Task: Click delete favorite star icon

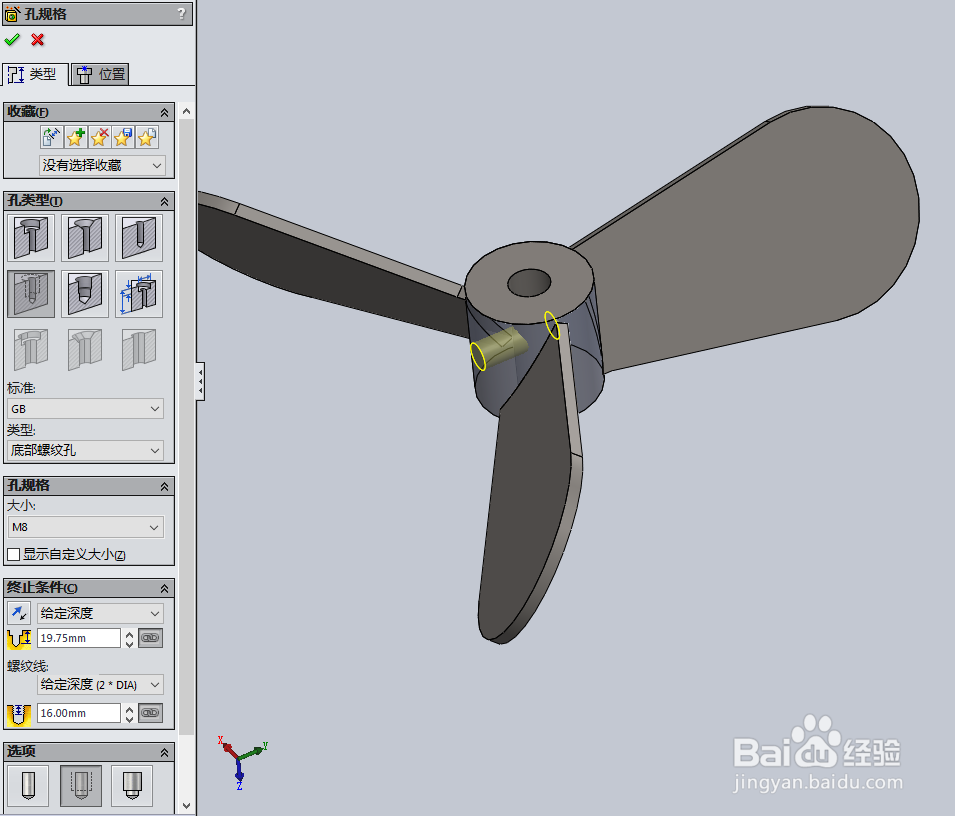Action: coord(99,137)
